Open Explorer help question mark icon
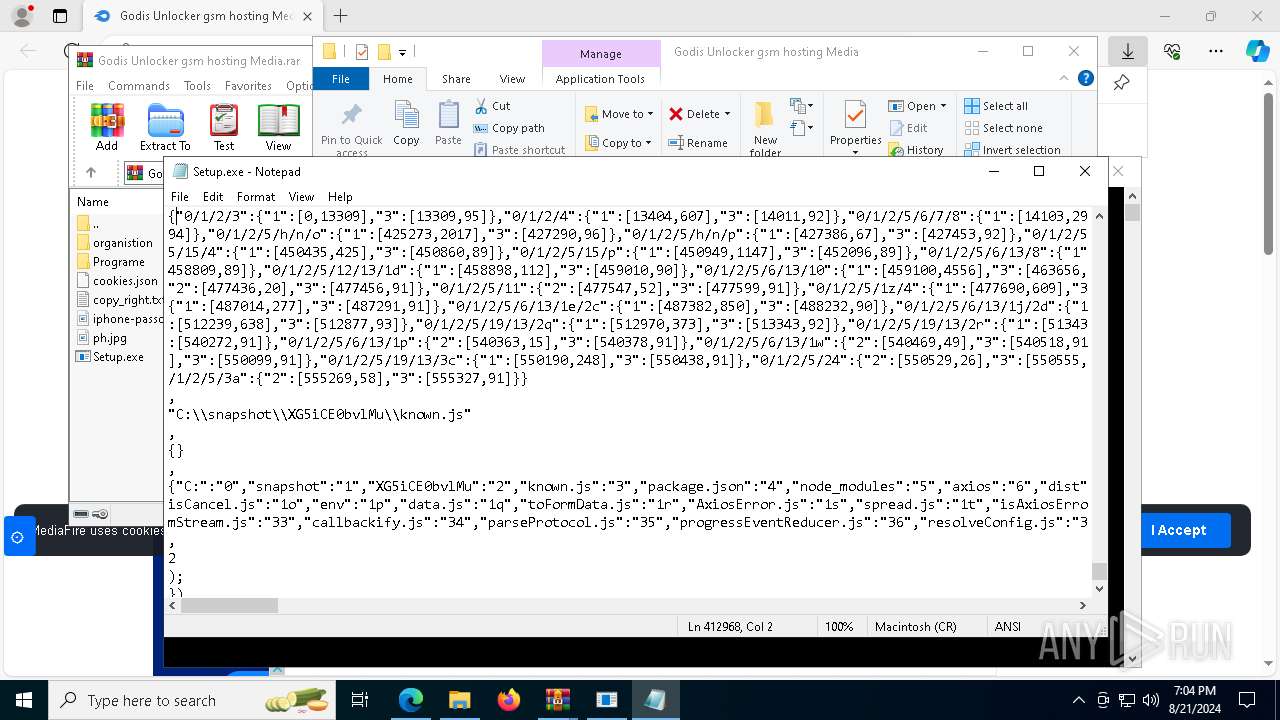Screen dimensions: 1280x720 [1085, 78]
